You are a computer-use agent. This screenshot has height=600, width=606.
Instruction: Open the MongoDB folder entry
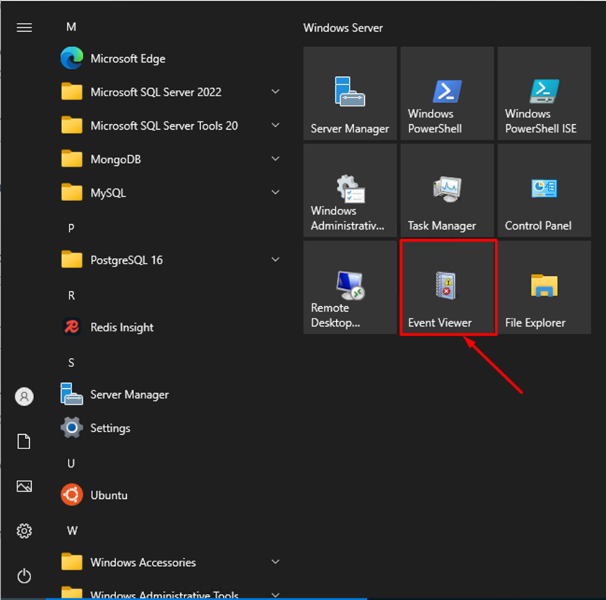[x=170, y=159]
